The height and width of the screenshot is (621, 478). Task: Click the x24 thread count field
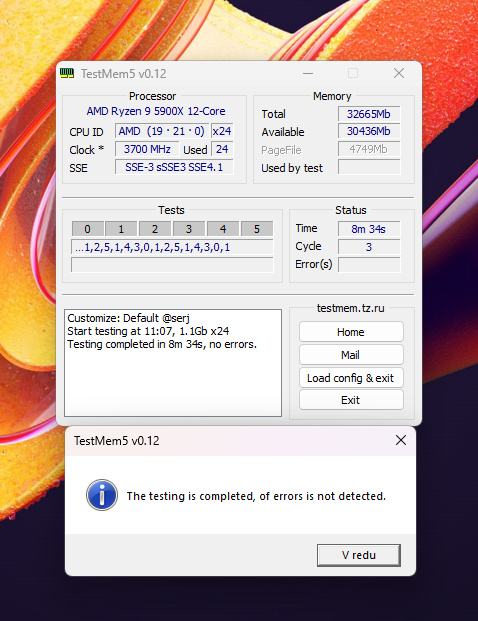tap(222, 131)
